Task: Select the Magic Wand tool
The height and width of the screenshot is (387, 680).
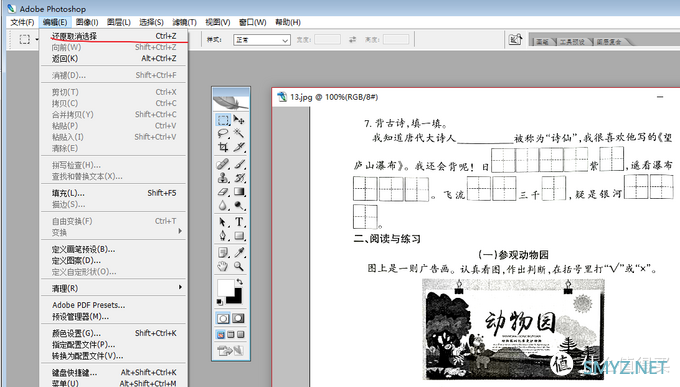Action: 239,133
